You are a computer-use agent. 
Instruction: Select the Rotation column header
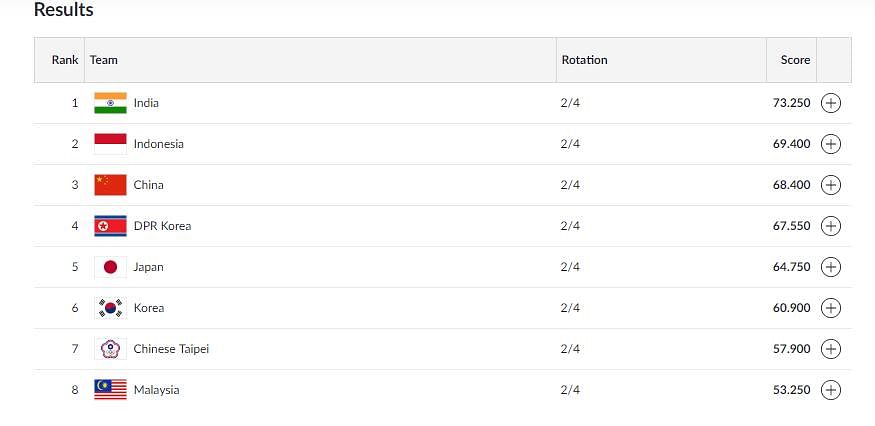584,60
